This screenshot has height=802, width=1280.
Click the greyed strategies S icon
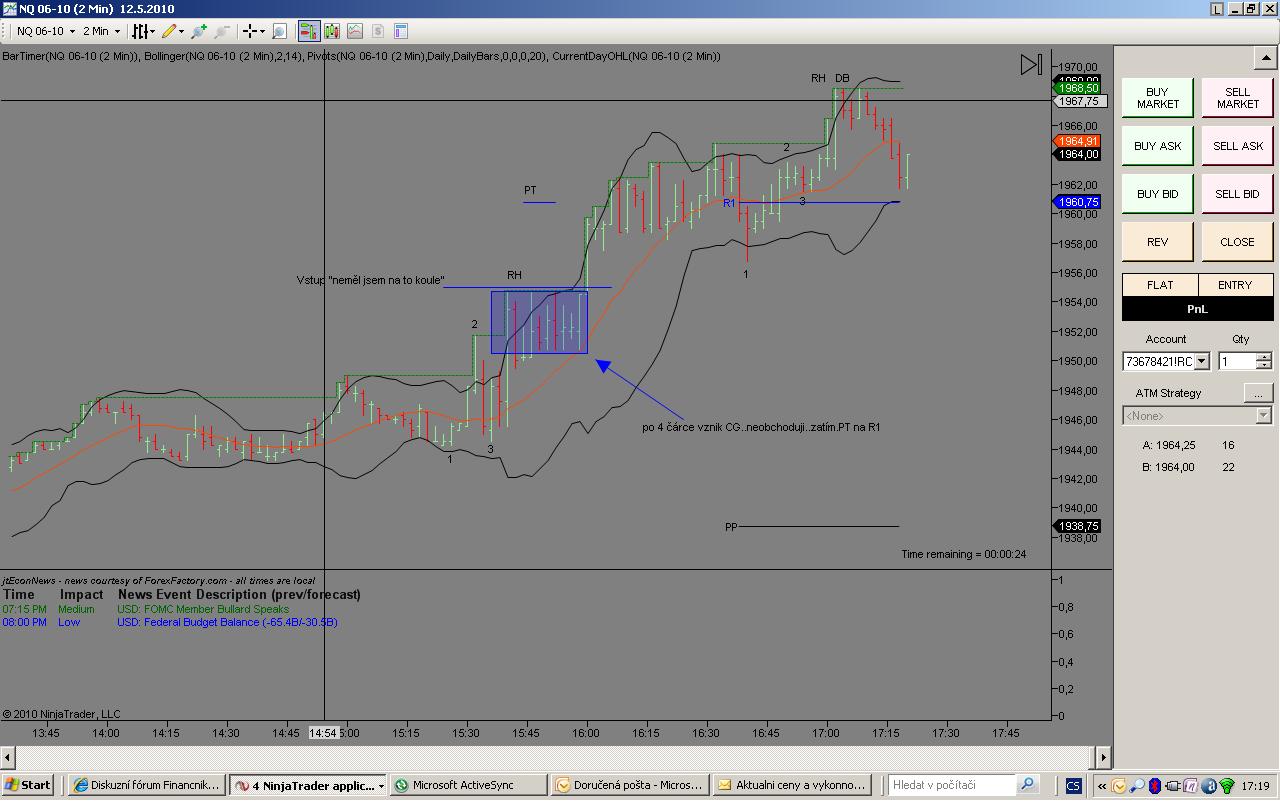point(378,32)
